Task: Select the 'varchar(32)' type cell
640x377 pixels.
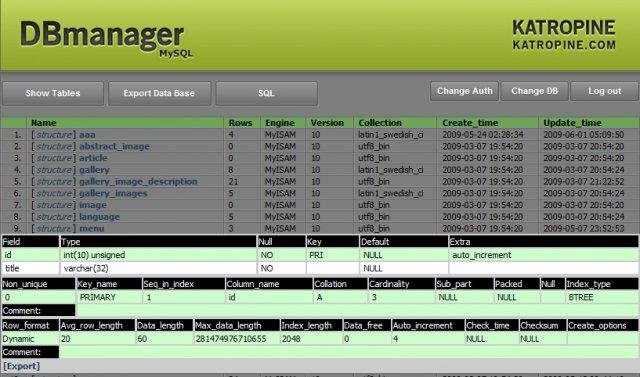Action: pos(158,268)
